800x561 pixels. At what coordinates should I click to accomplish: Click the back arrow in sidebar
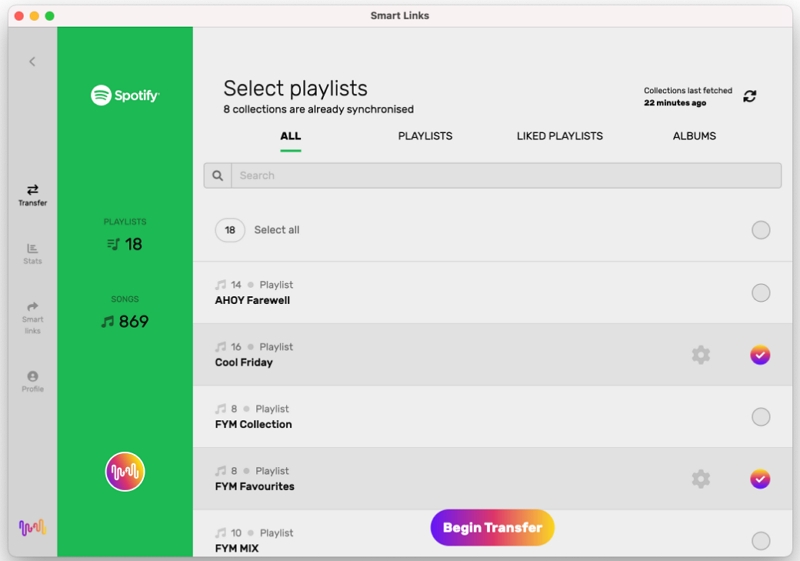coord(32,62)
